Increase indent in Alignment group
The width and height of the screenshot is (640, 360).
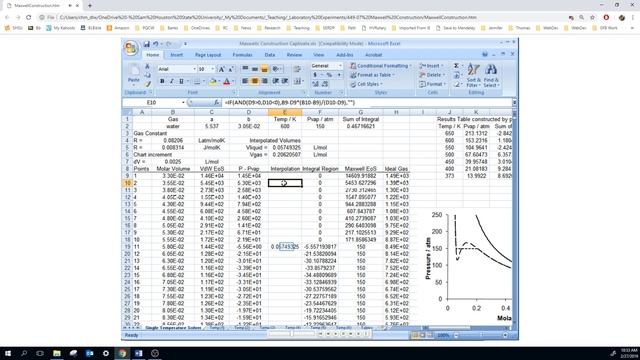point(285,81)
